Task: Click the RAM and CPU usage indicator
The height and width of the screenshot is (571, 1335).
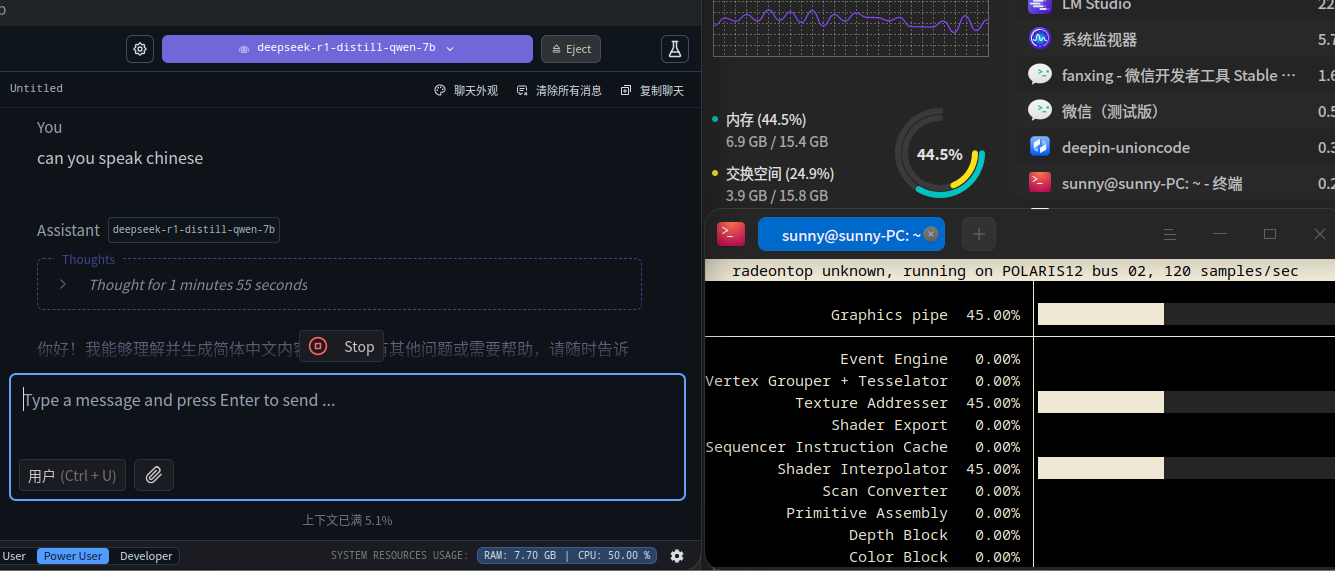Action: pyautogui.click(x=567, y=555)
